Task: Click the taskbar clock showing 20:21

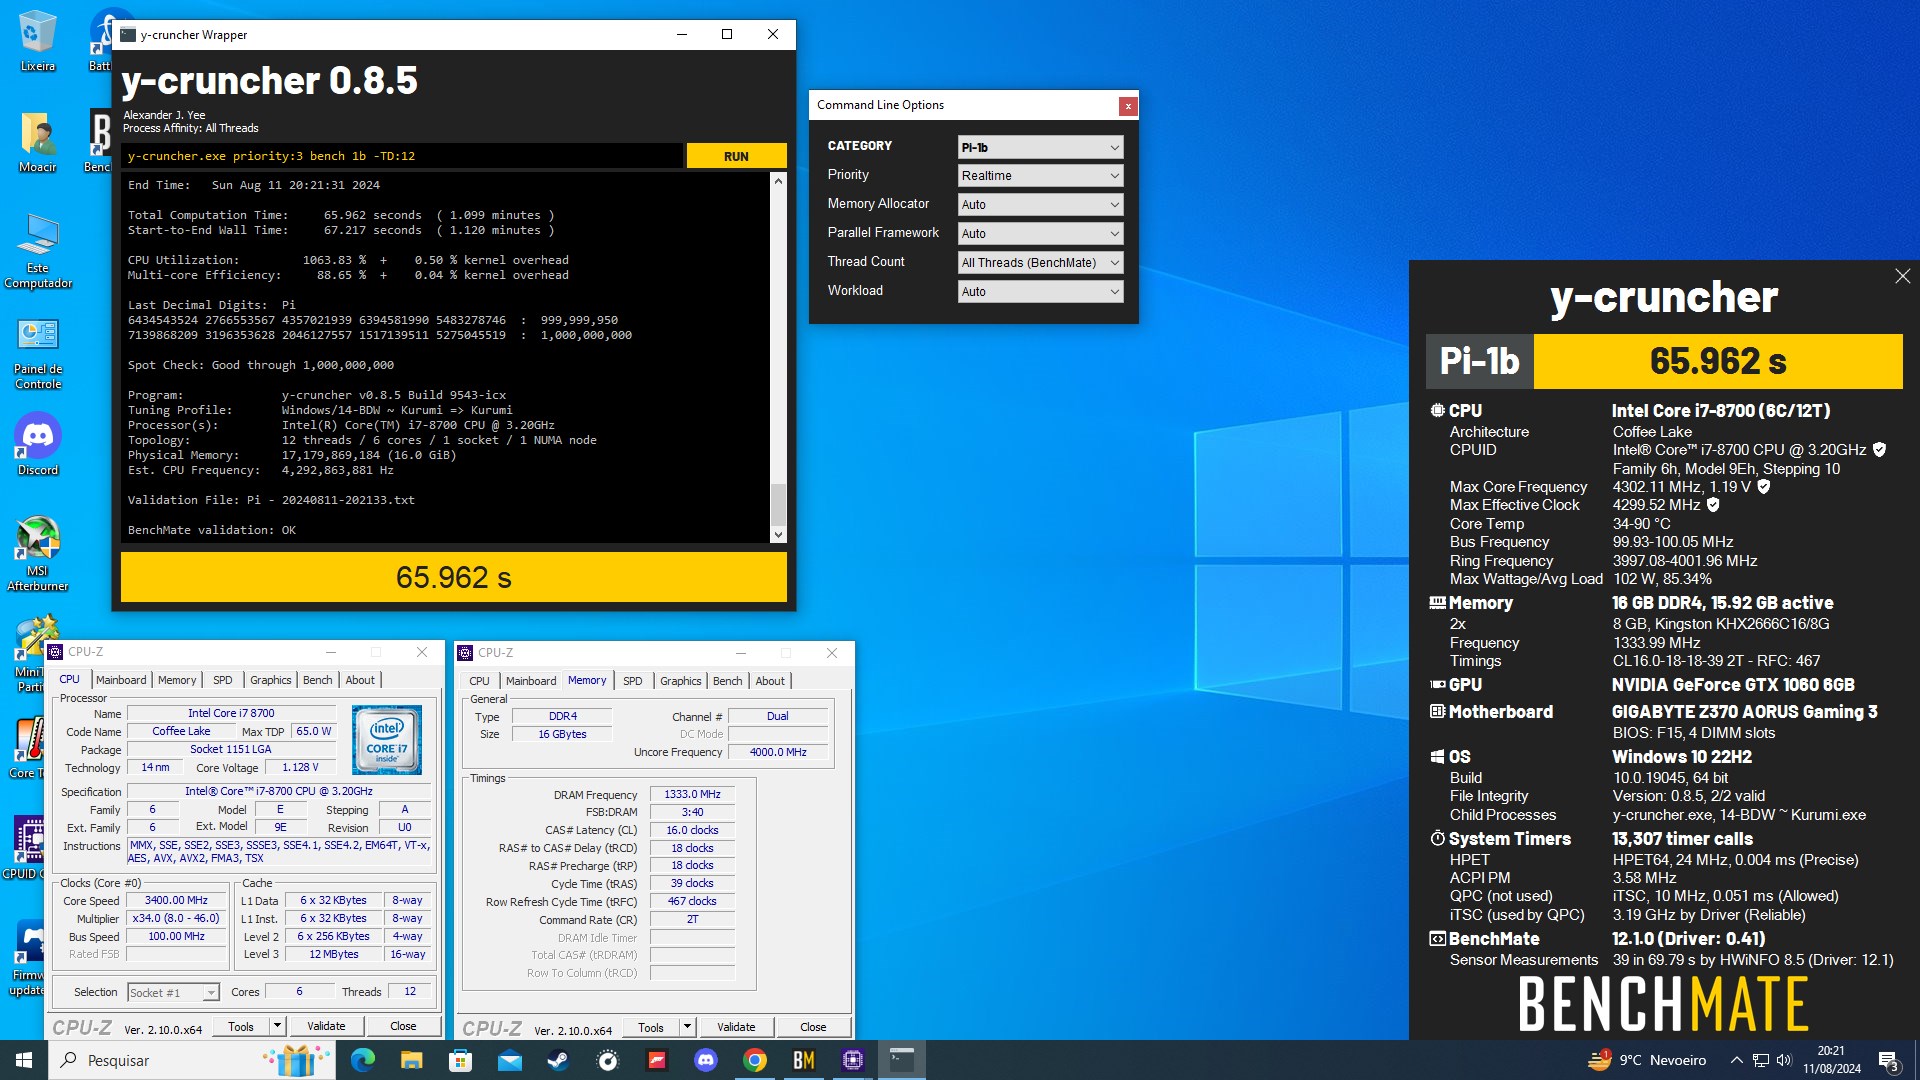Action: pos(1832,1060)
